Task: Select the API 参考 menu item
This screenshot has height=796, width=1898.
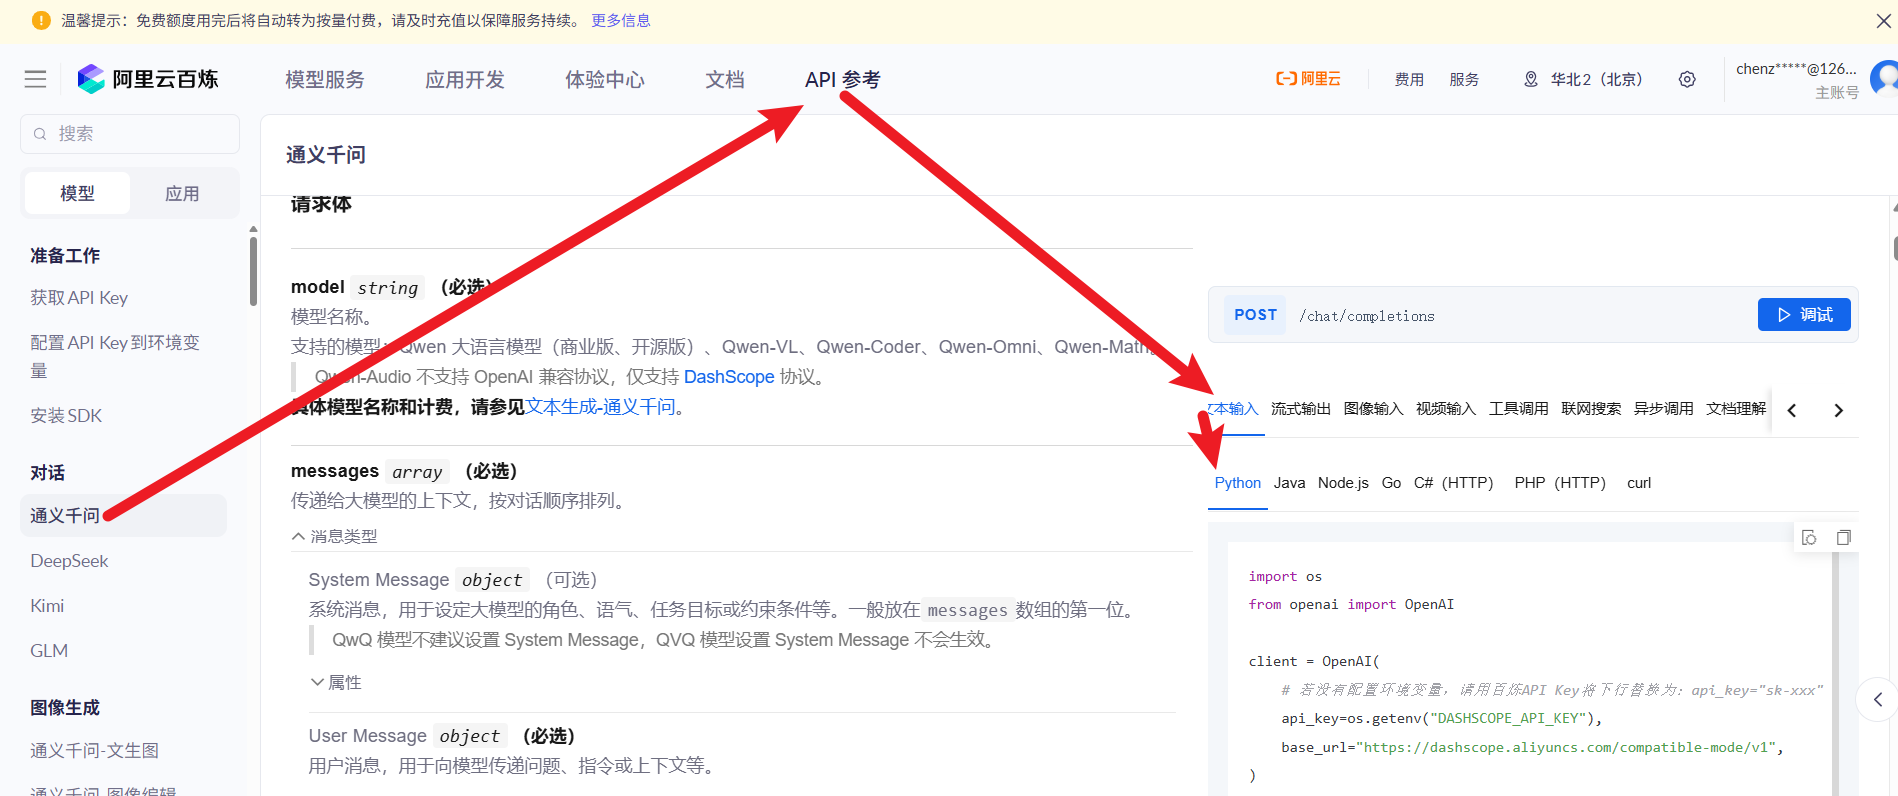Action: (x=843, y=79)
